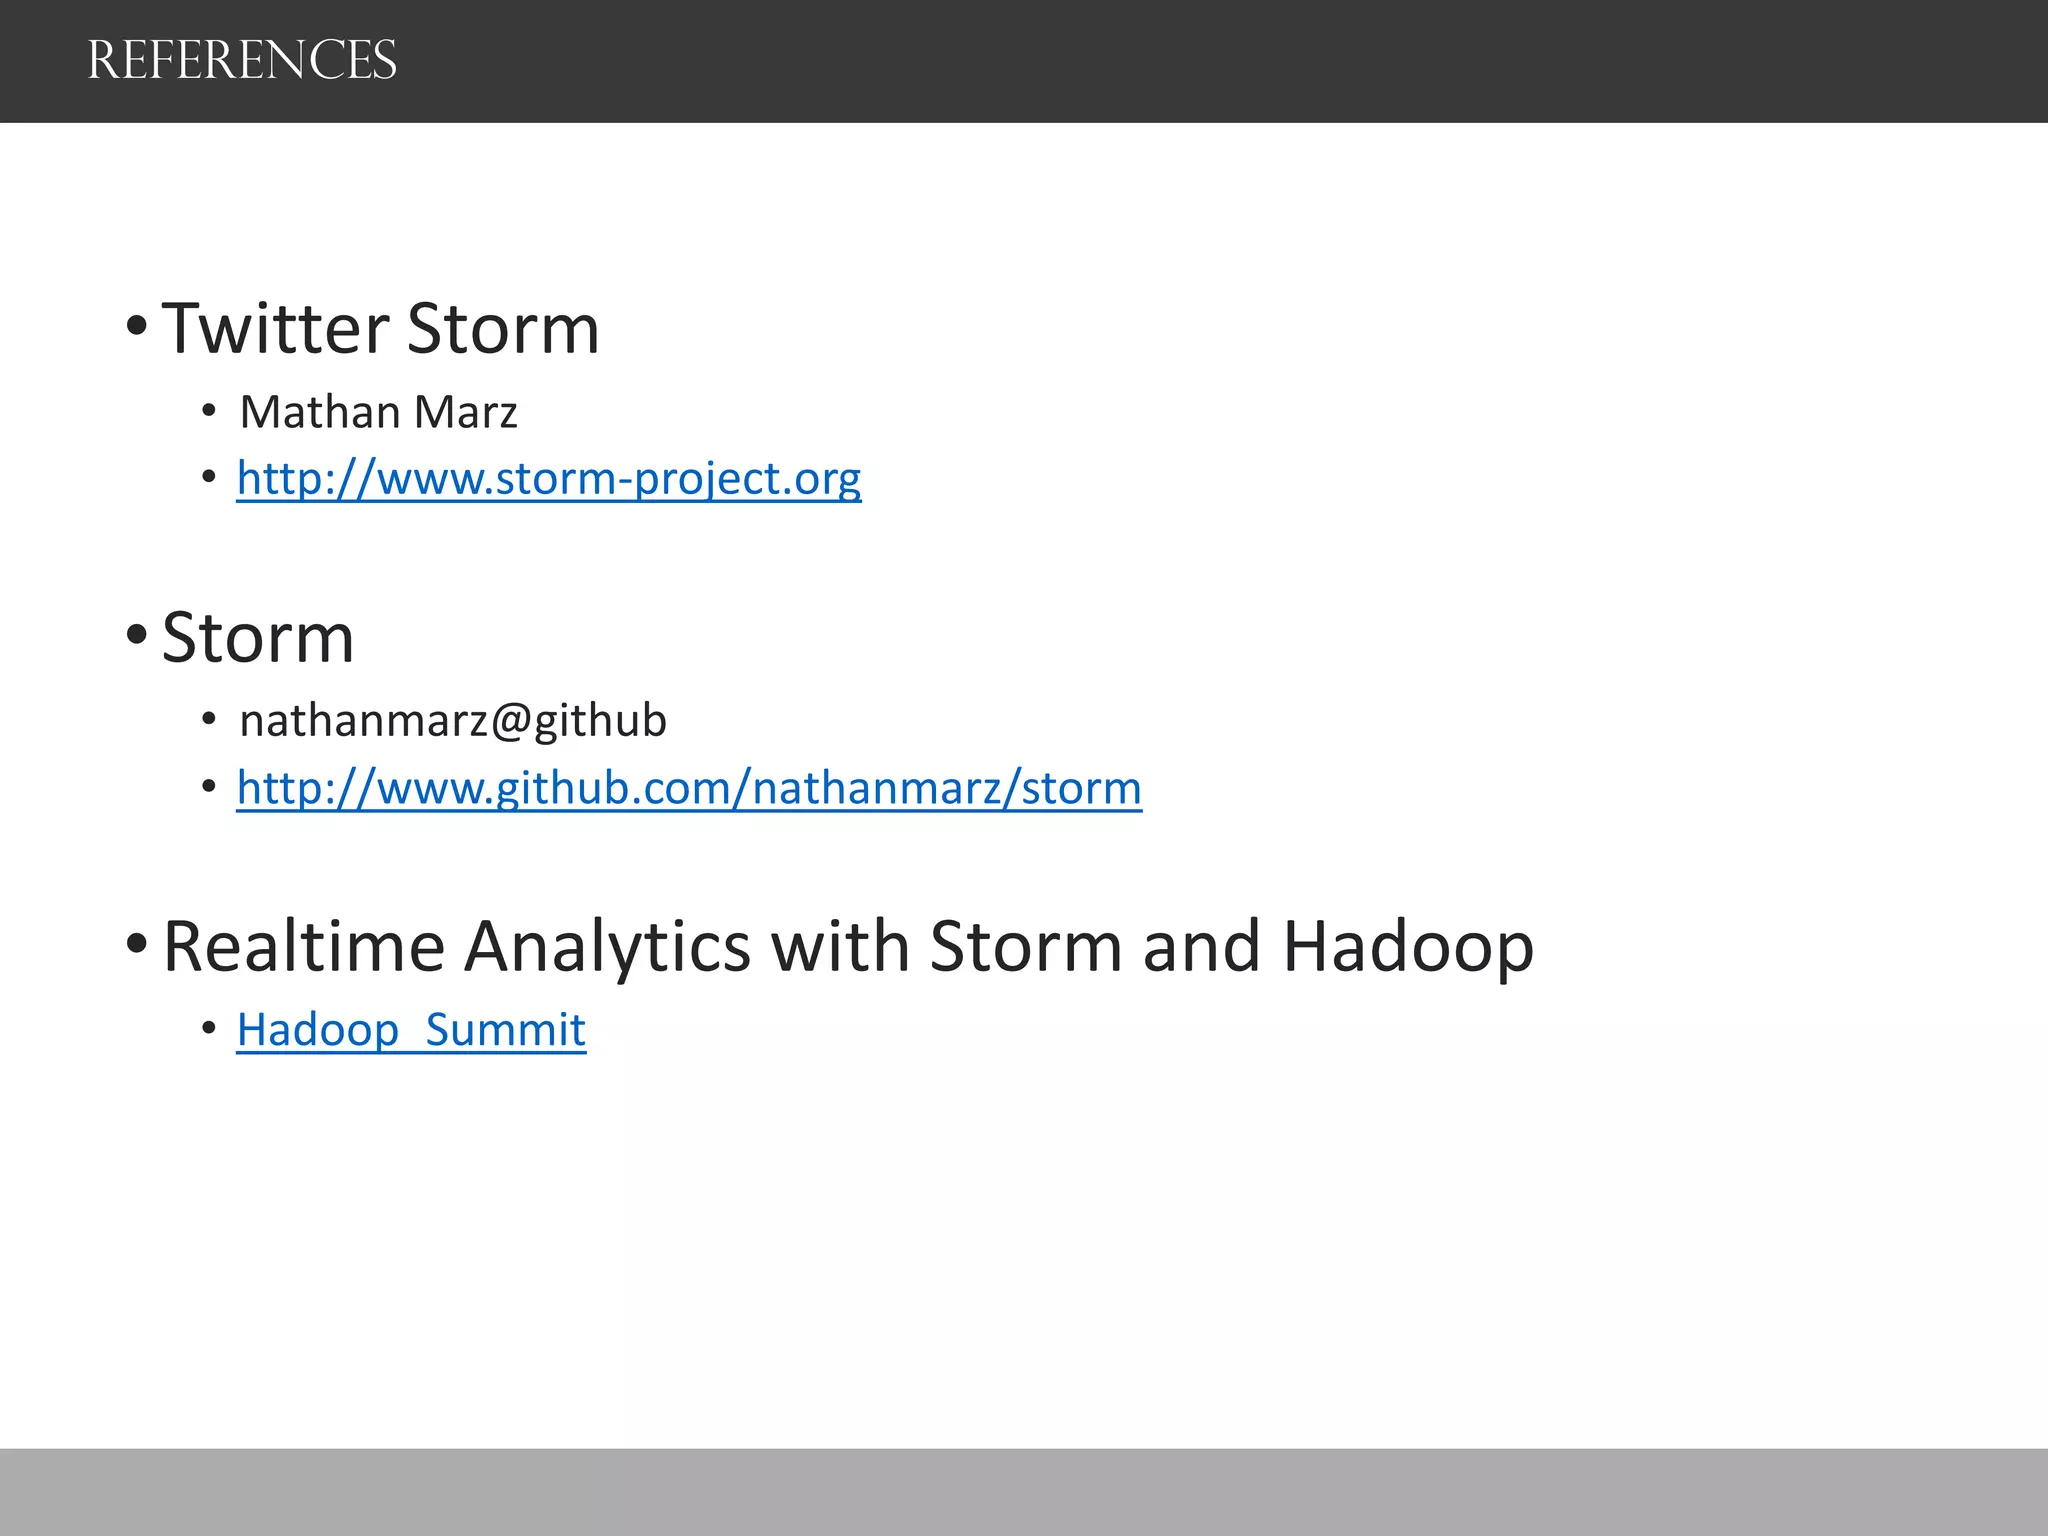This screenshot has width=2048, height=1536.
Task: Select the 'nathanmarz@github' sub-bullet text
Action: click(x=453, y=721)
